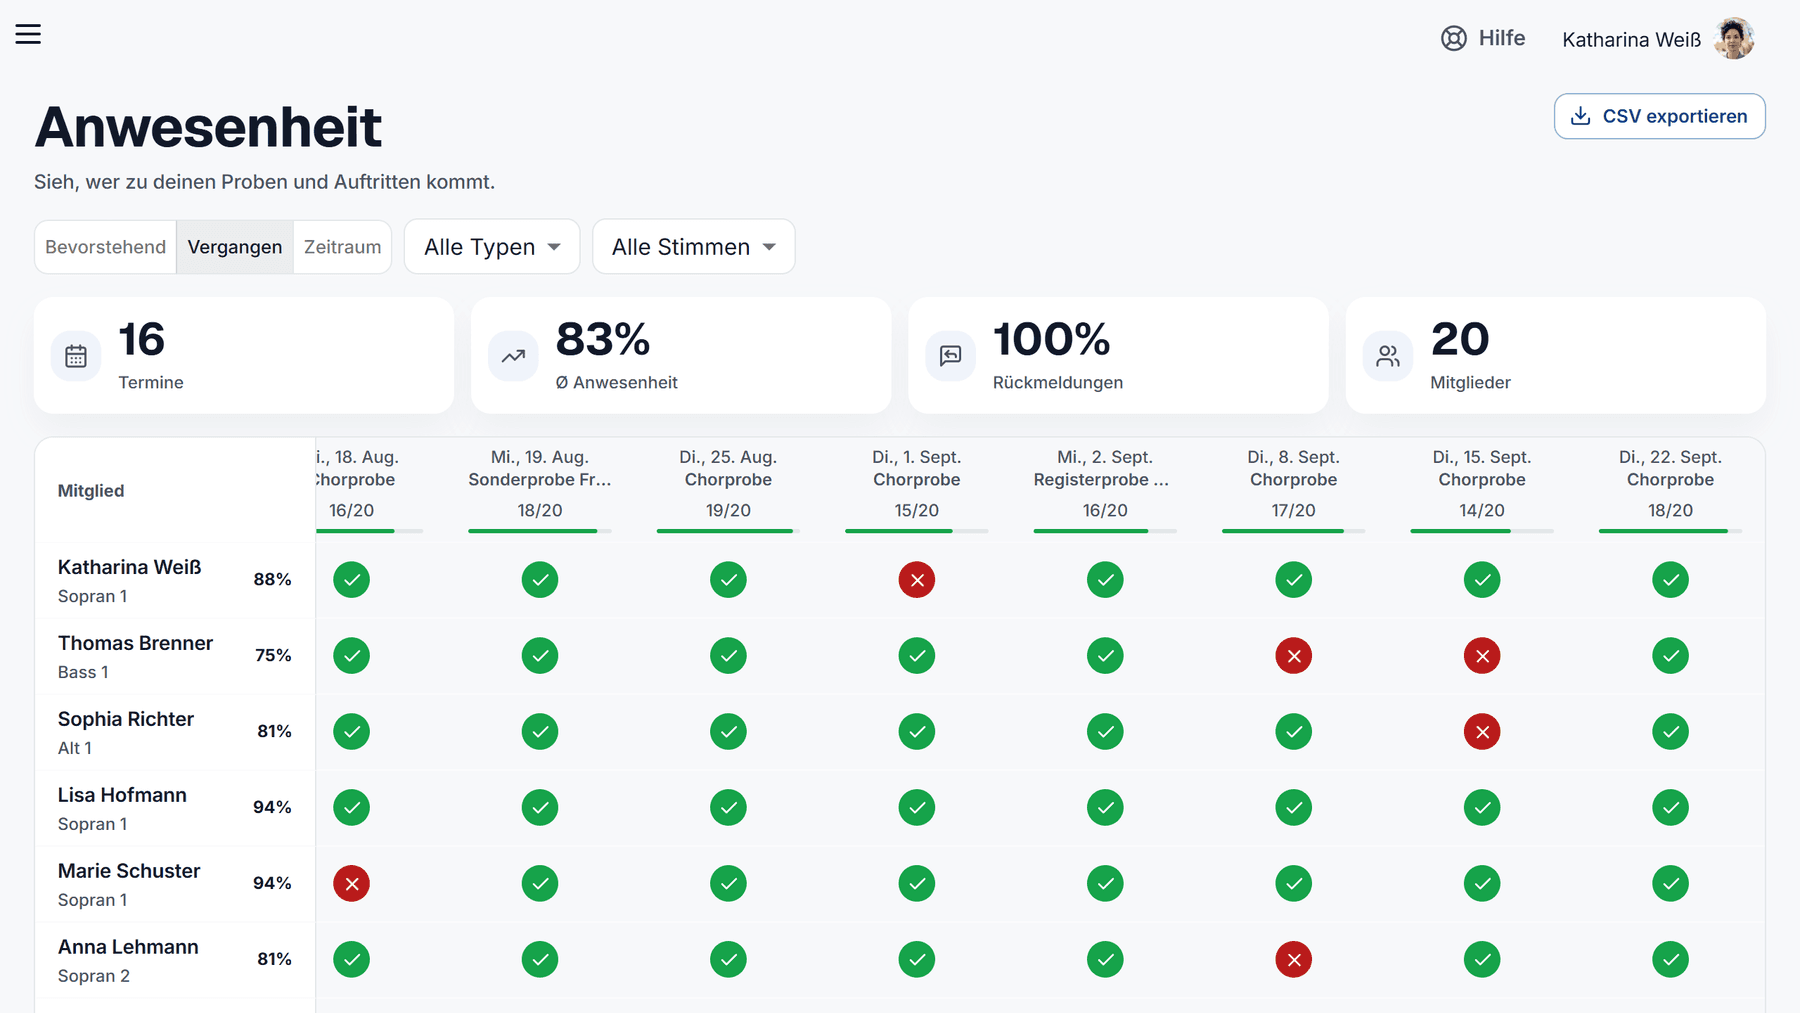The height and width of the screenshot is (1013, 1800).
Task: Open the Alle Stimmen dropdown
Action: pos(694,247)
